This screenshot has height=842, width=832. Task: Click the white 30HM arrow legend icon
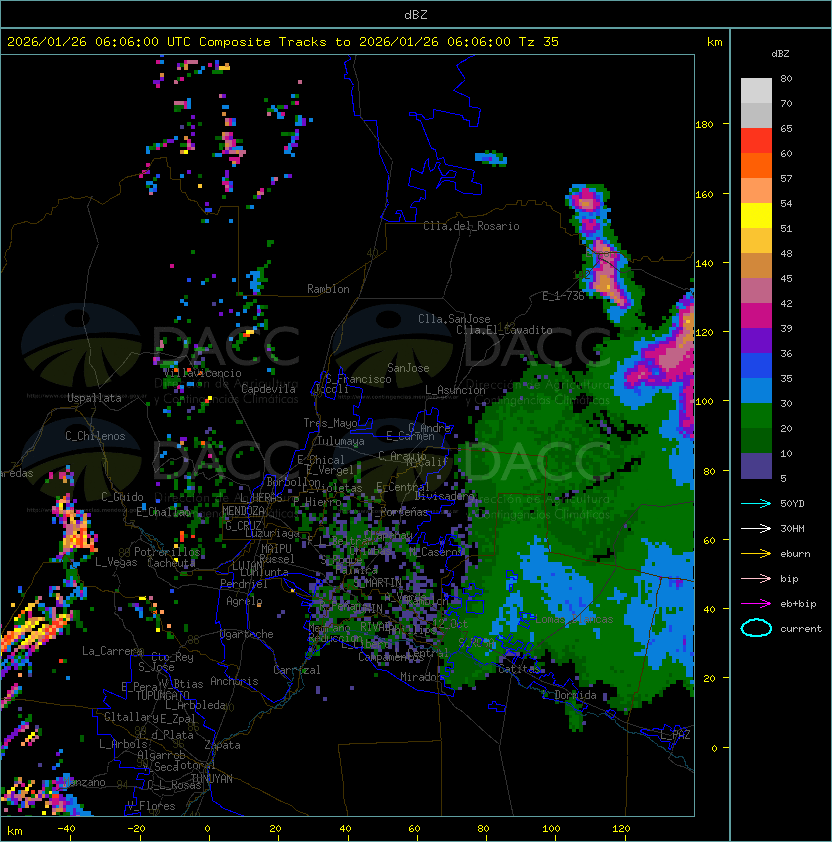(756, 528)
